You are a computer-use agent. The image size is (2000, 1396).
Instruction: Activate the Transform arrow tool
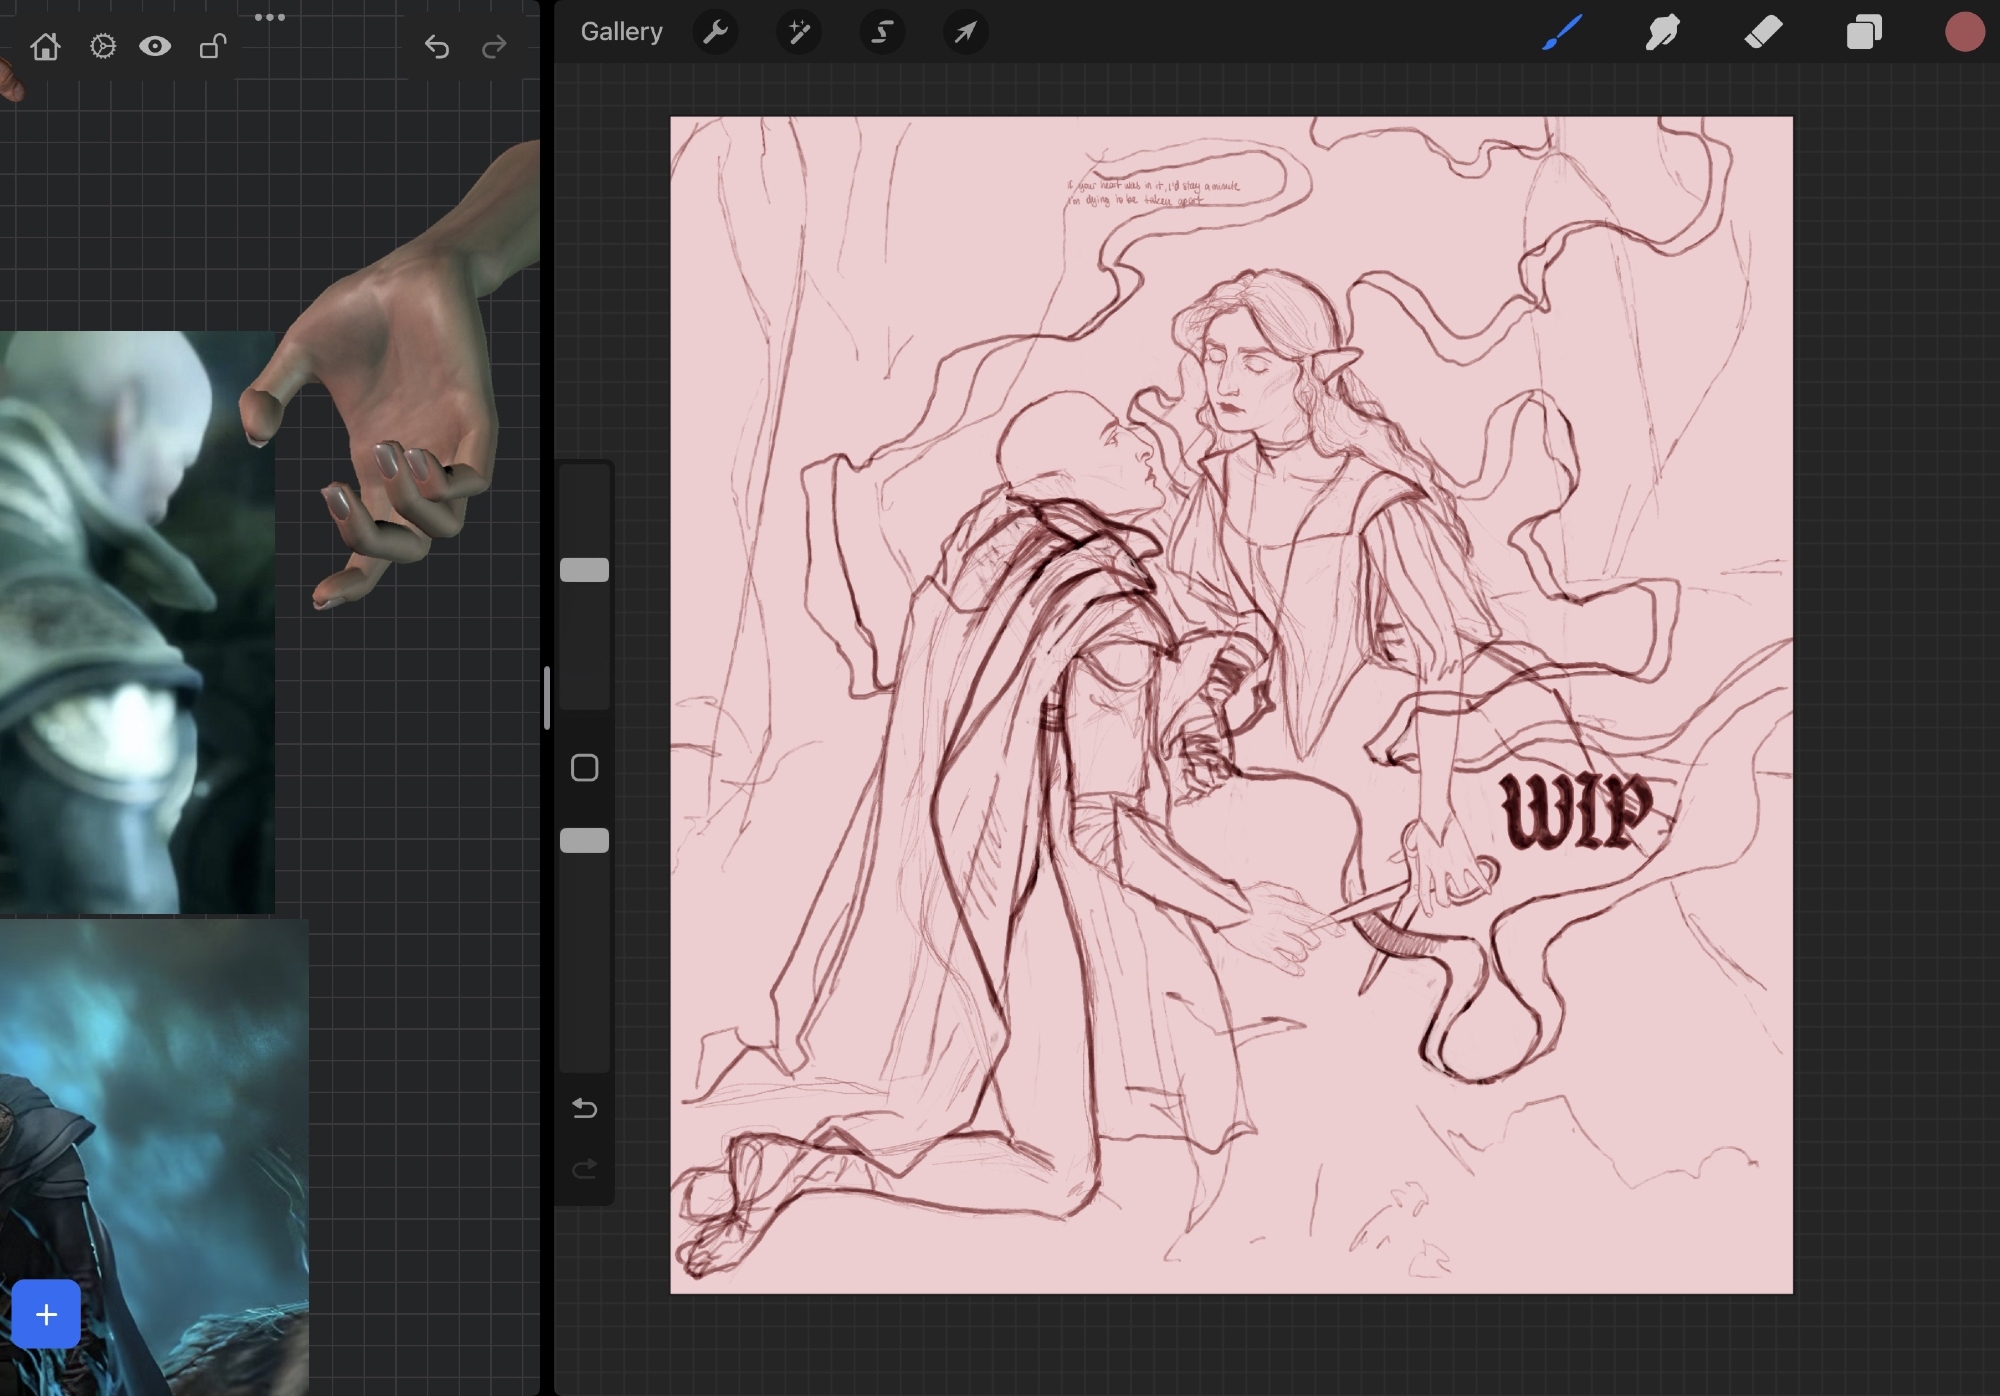pos(965,32)
